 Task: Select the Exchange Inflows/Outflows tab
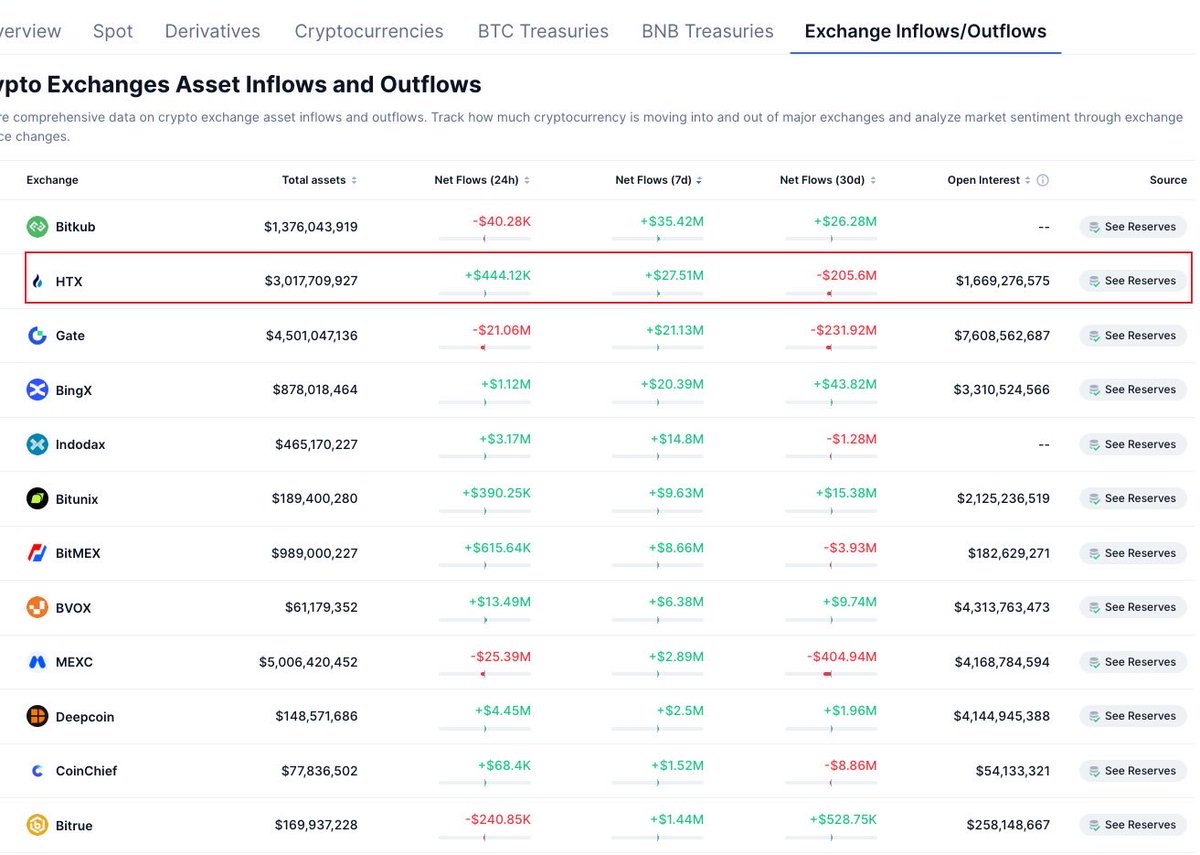[x=926, y=31]
